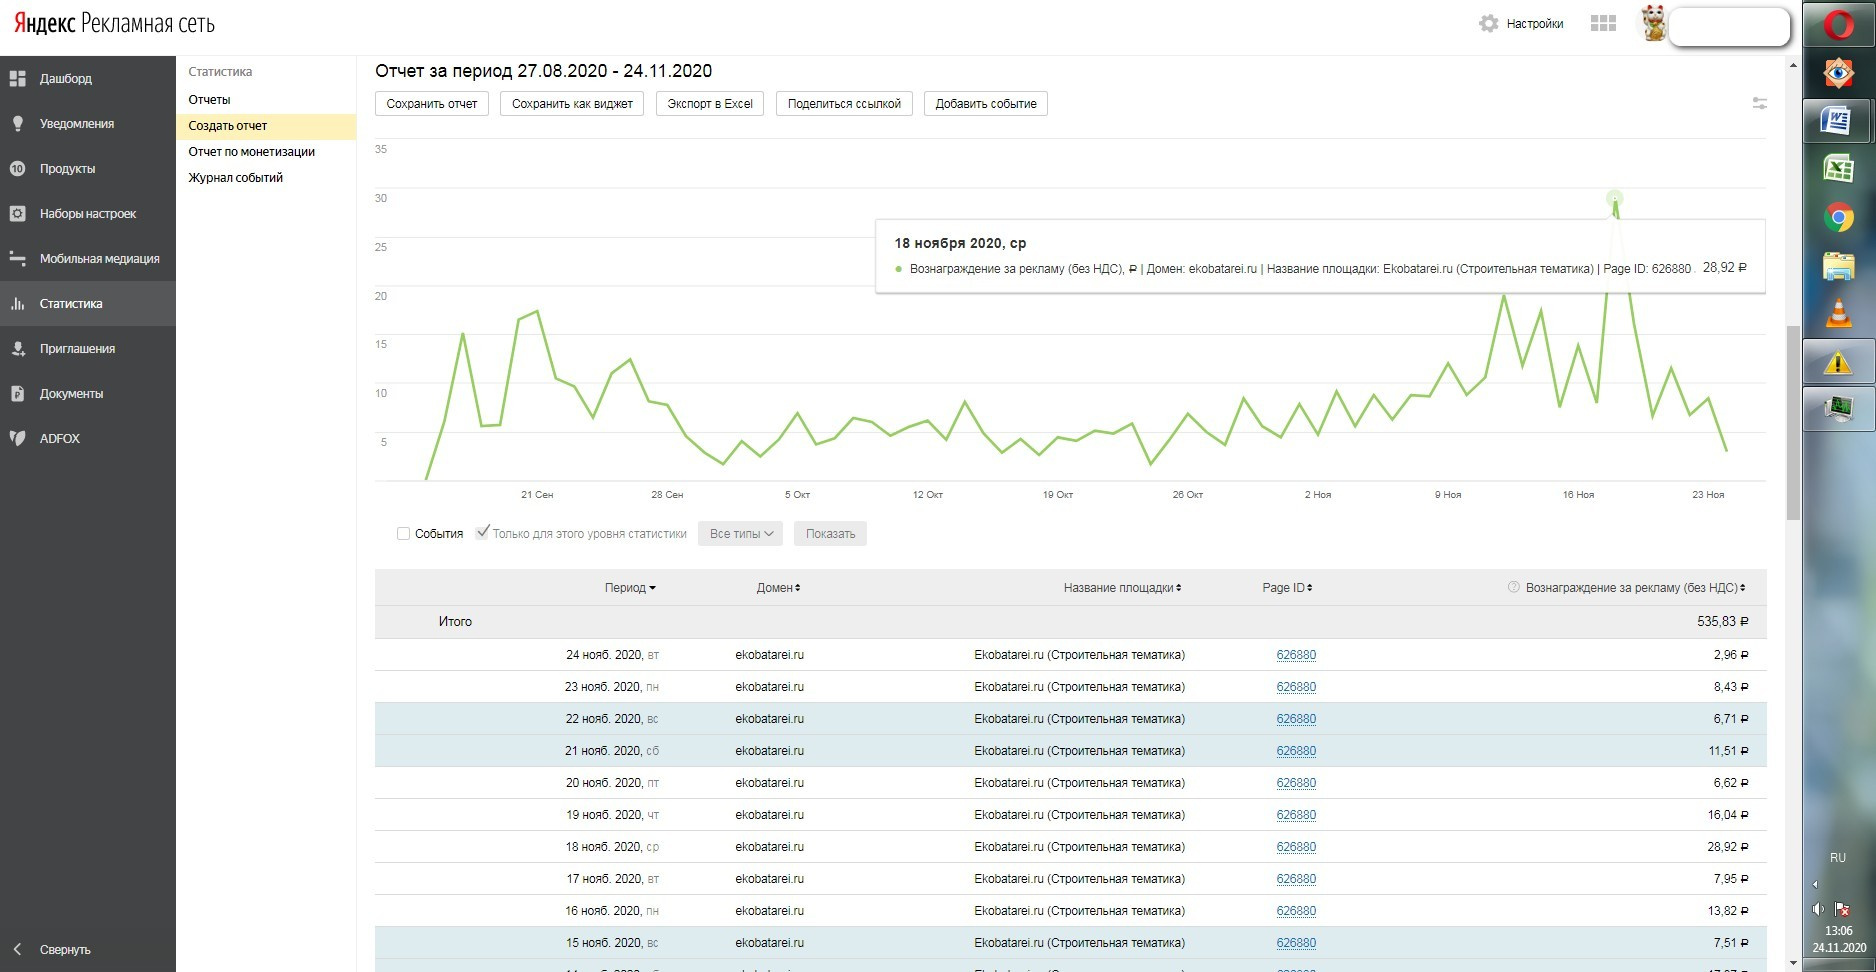Viewport: 1876px width, 972px height.
Task: Click the Documents sidebar icon
Action: (17, 394)
